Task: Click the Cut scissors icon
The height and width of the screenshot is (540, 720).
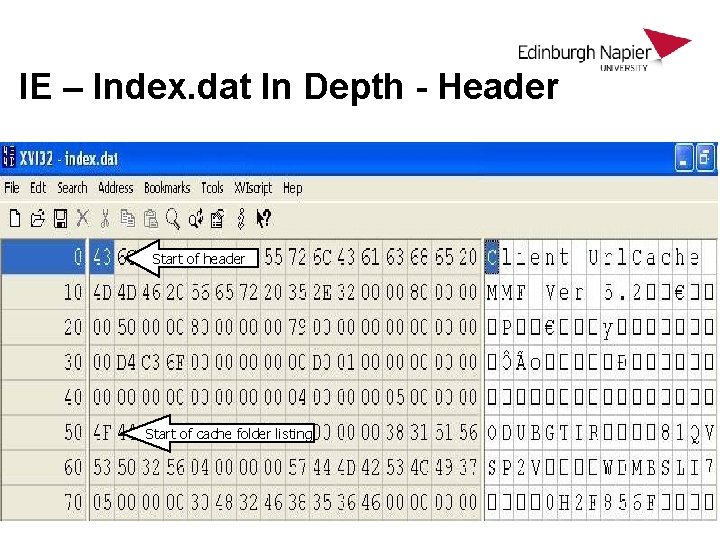Action: pos(105,219)
